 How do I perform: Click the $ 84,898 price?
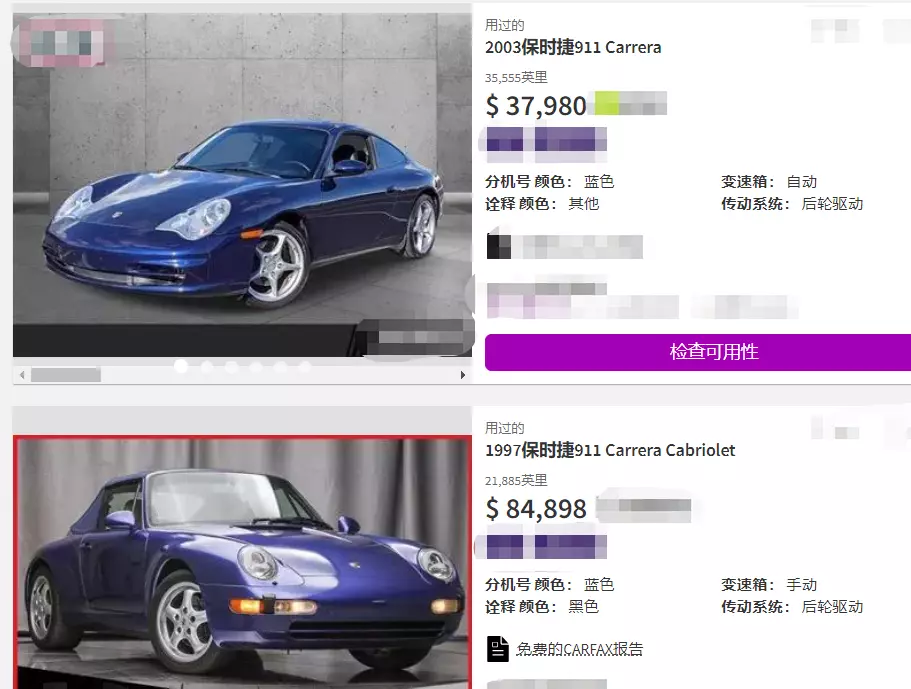[x=536, y=509]
